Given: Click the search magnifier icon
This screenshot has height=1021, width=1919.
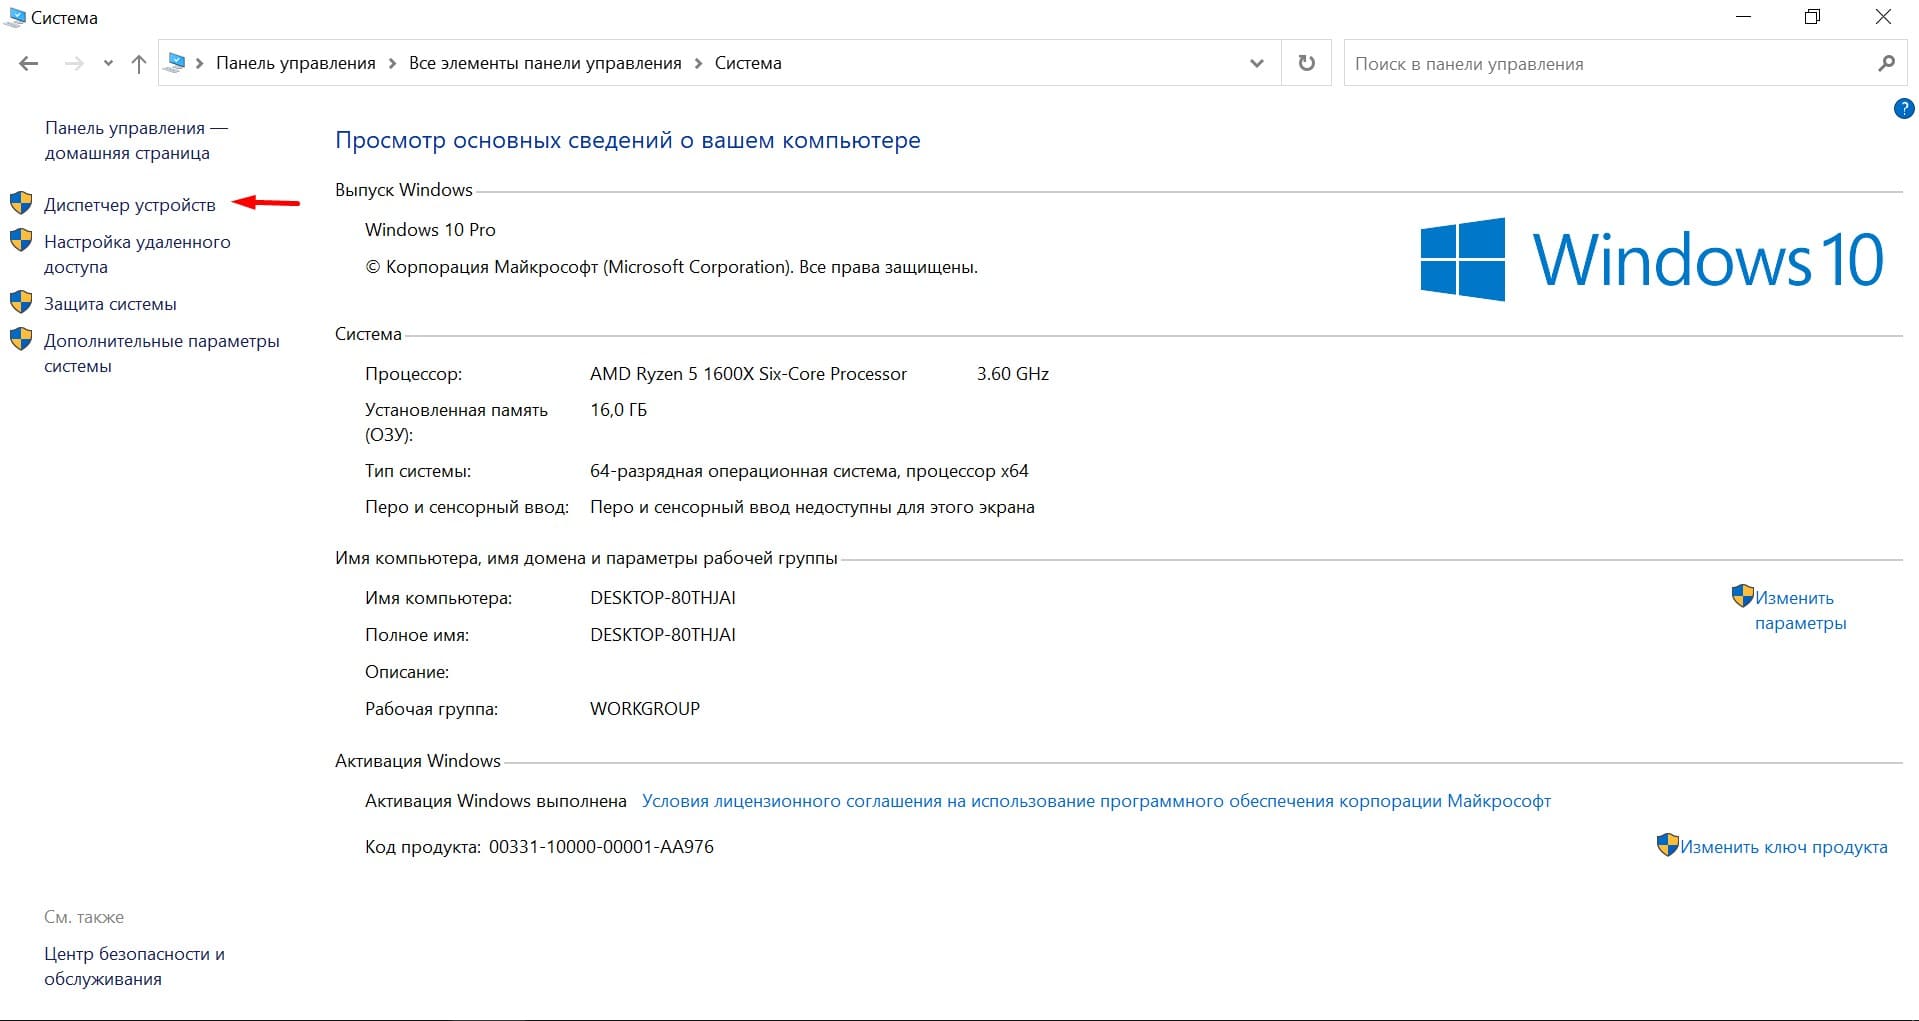Looking at the screenshot, I should [x=1886, y=64].
